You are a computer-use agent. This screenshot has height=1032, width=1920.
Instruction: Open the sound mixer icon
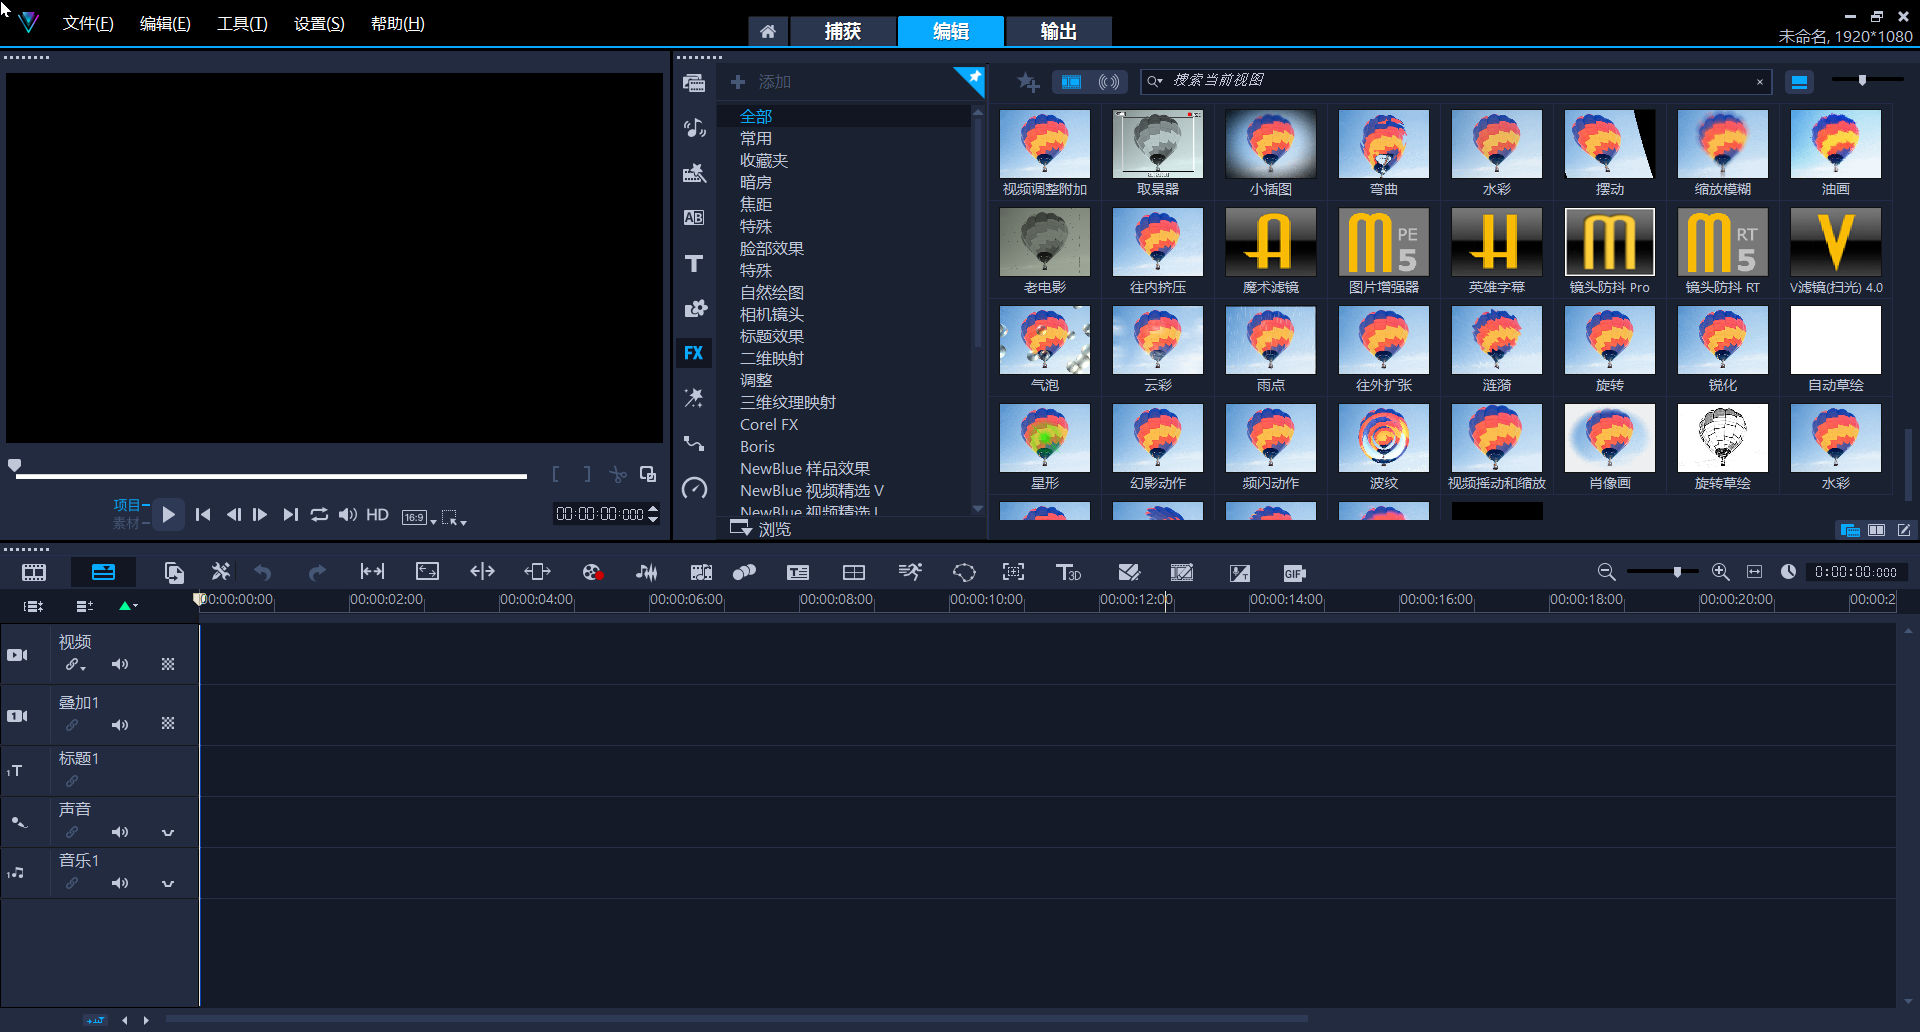(x=647, y=572)
